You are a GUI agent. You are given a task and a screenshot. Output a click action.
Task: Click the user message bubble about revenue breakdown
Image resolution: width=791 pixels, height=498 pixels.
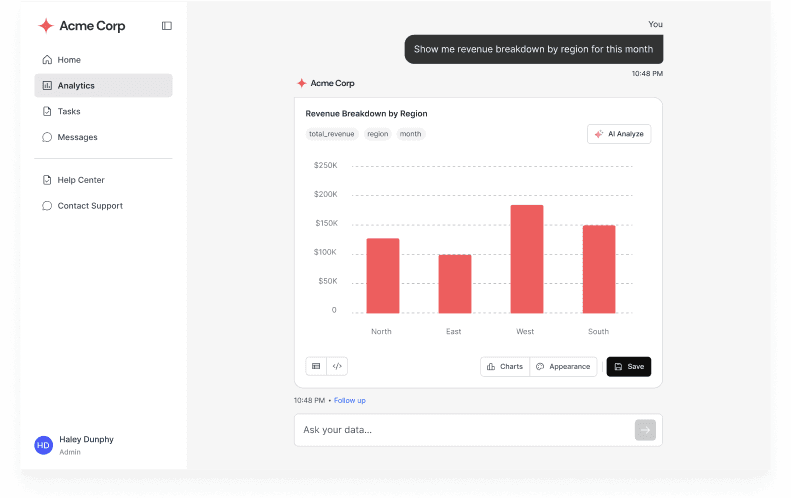(x=534, y=49)
